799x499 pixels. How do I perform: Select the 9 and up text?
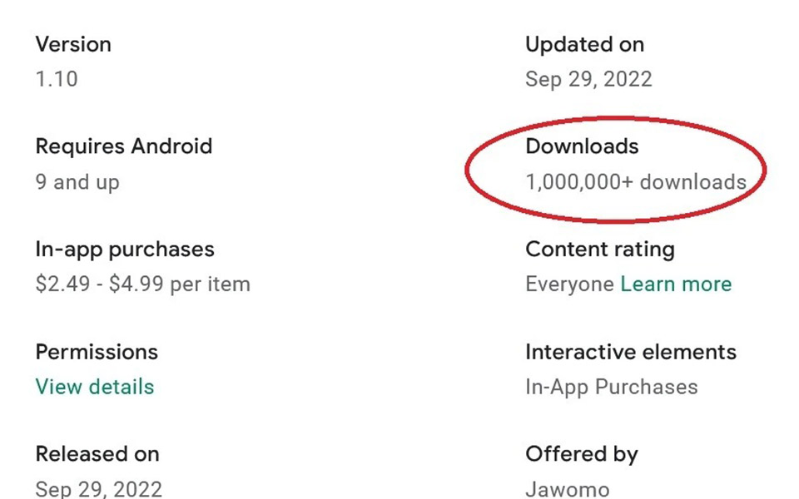click(77, 182)
